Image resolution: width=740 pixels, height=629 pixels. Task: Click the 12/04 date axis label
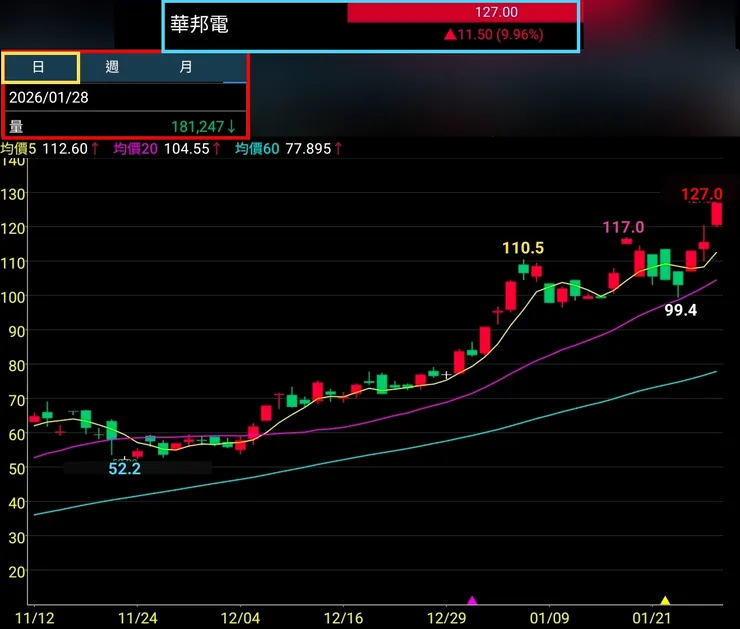pyautogui.click(x=240, y=618)
